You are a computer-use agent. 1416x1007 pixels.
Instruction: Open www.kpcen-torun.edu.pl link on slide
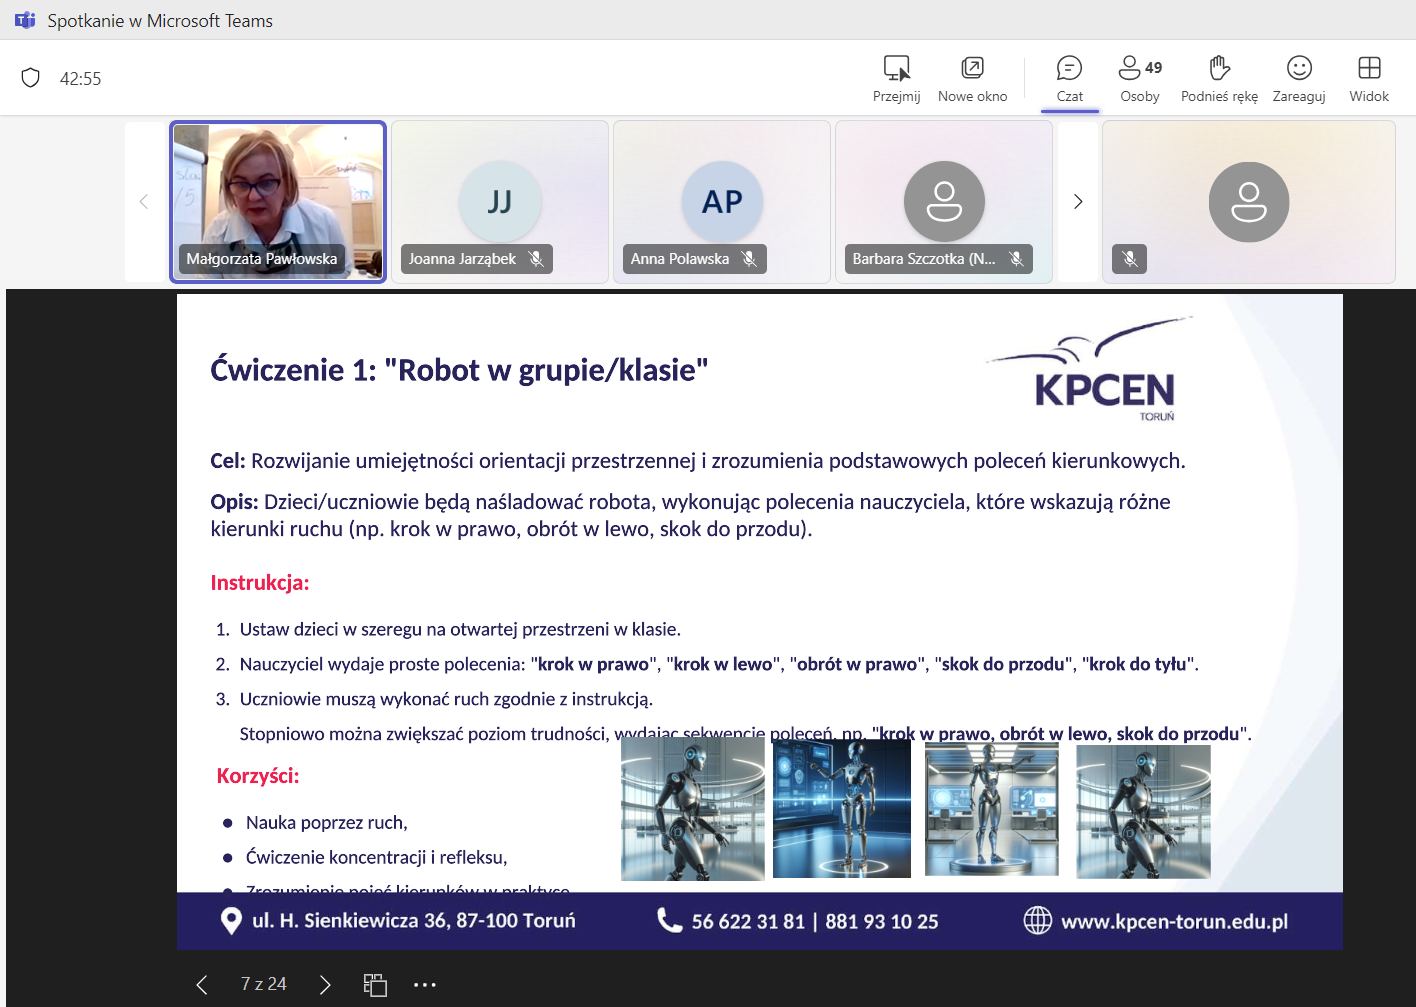(x=1174, y=921)
